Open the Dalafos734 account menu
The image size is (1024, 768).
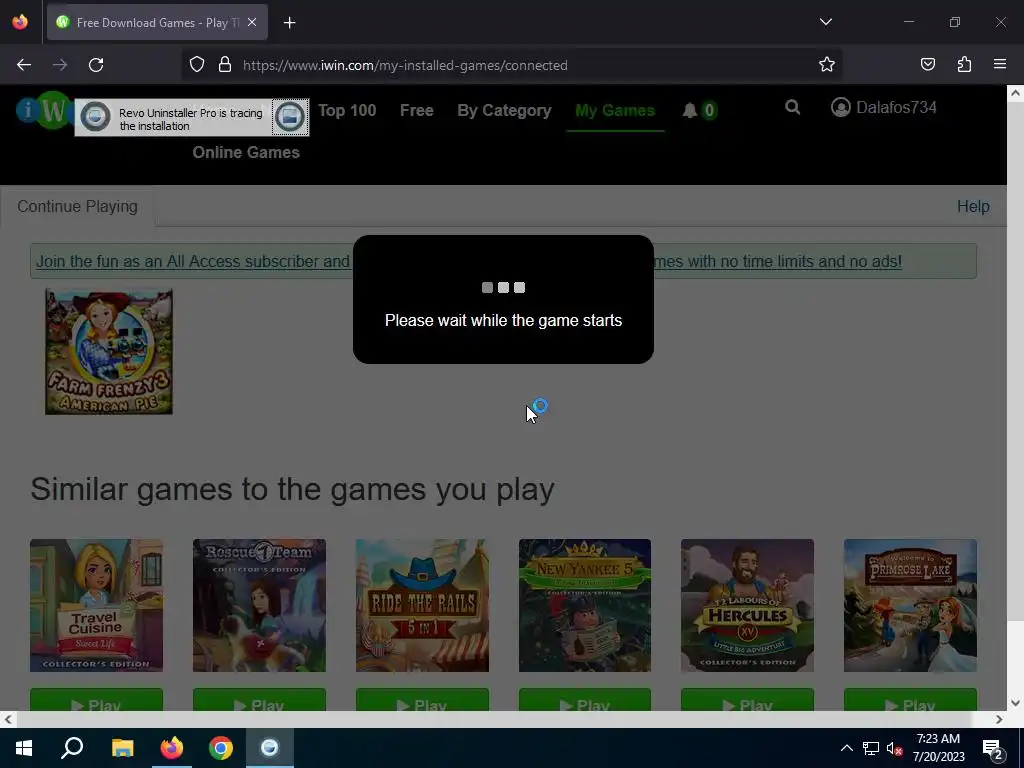point(884,107)
